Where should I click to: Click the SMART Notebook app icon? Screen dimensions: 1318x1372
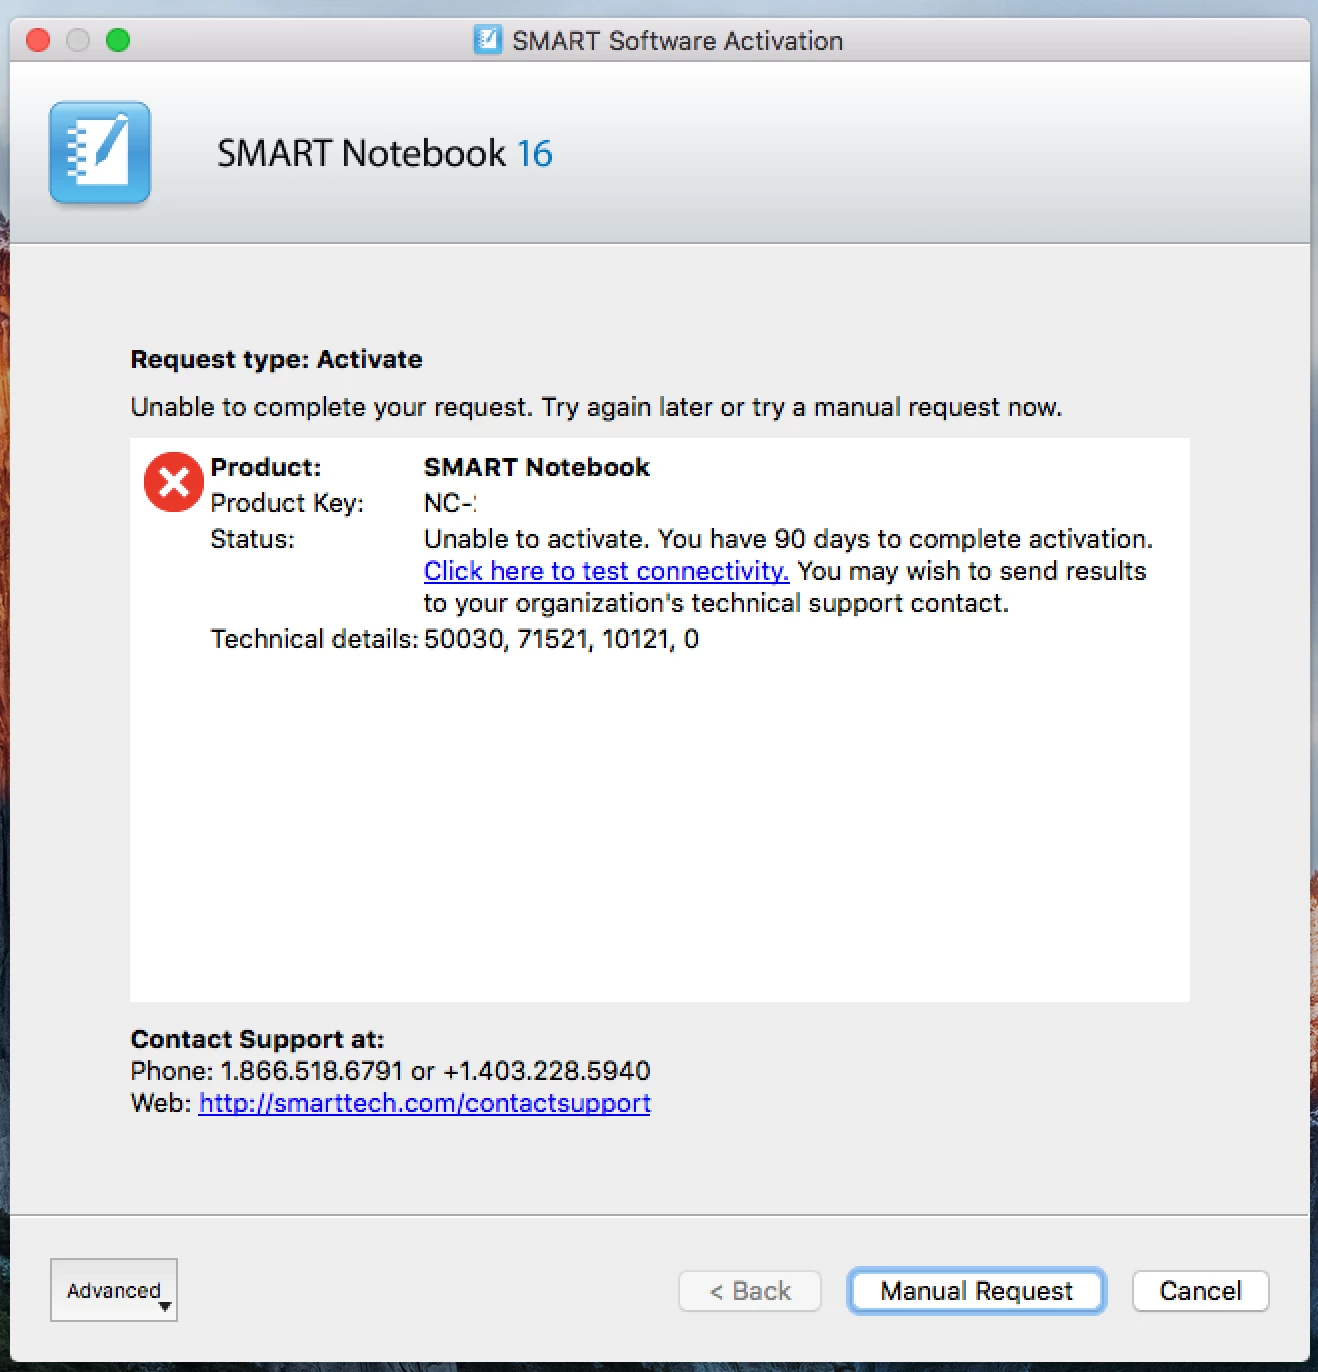[100, 152]
